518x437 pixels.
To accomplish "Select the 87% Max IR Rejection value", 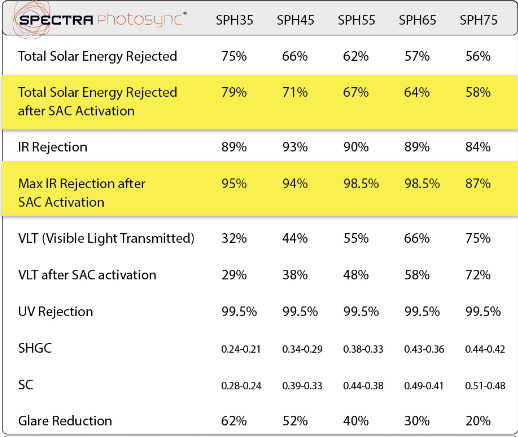I will pos(478,184).
